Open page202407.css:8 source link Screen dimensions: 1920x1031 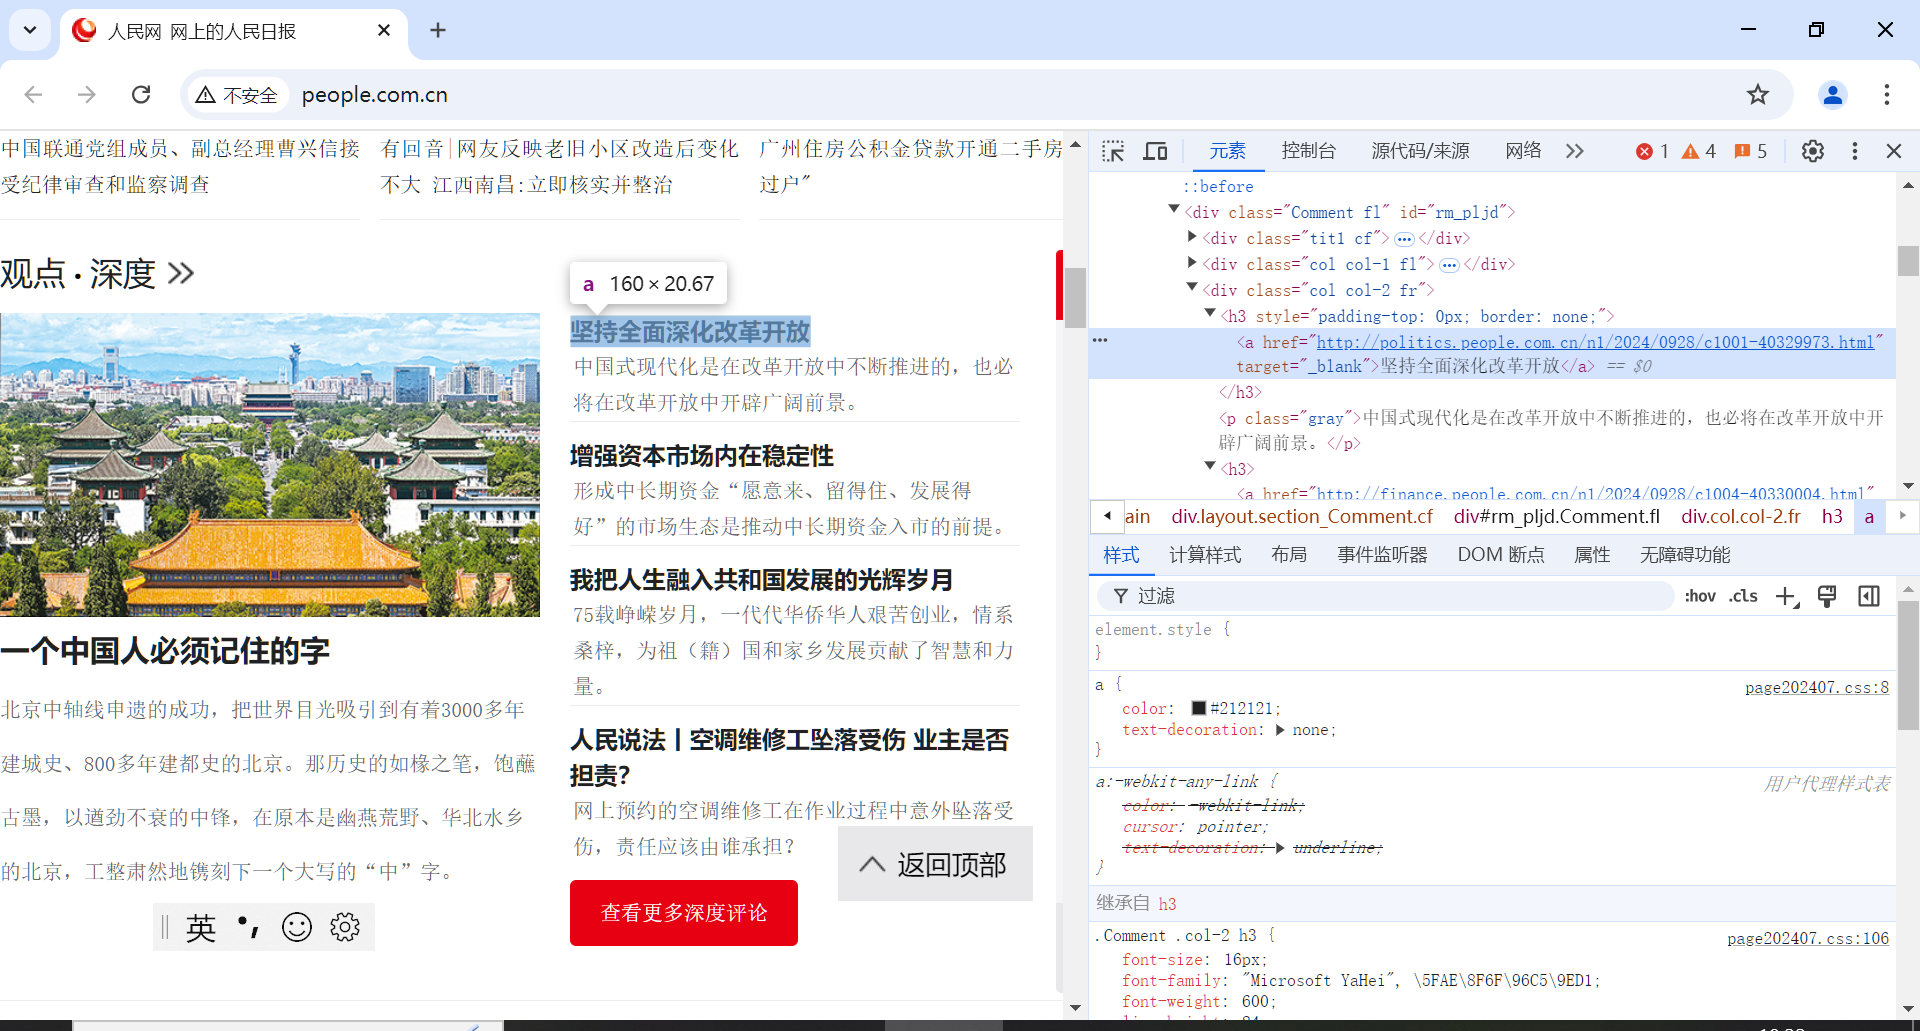coord(1817,687)
